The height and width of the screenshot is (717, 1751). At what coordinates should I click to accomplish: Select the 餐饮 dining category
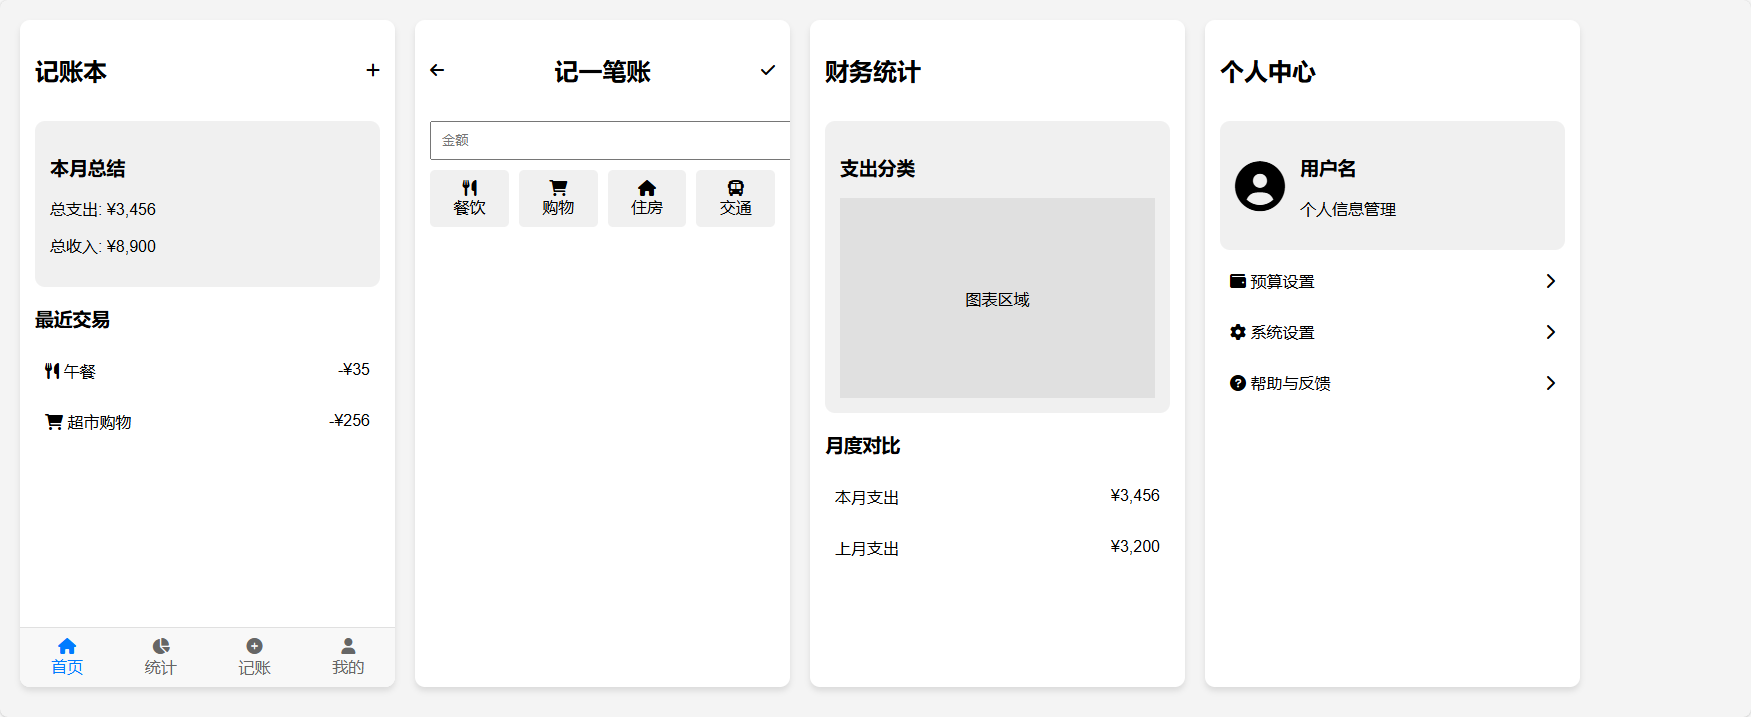tap(469, 198)
